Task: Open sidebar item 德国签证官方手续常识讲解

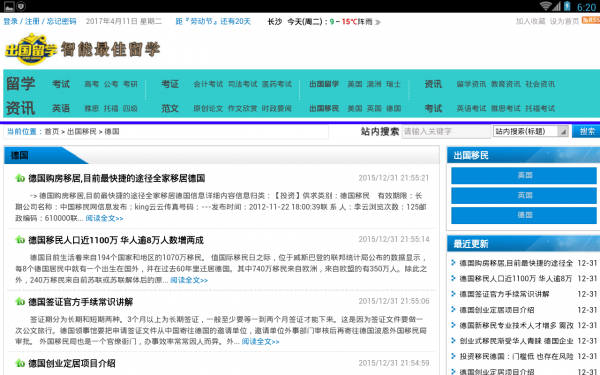Action: click(x=504, y=294)
